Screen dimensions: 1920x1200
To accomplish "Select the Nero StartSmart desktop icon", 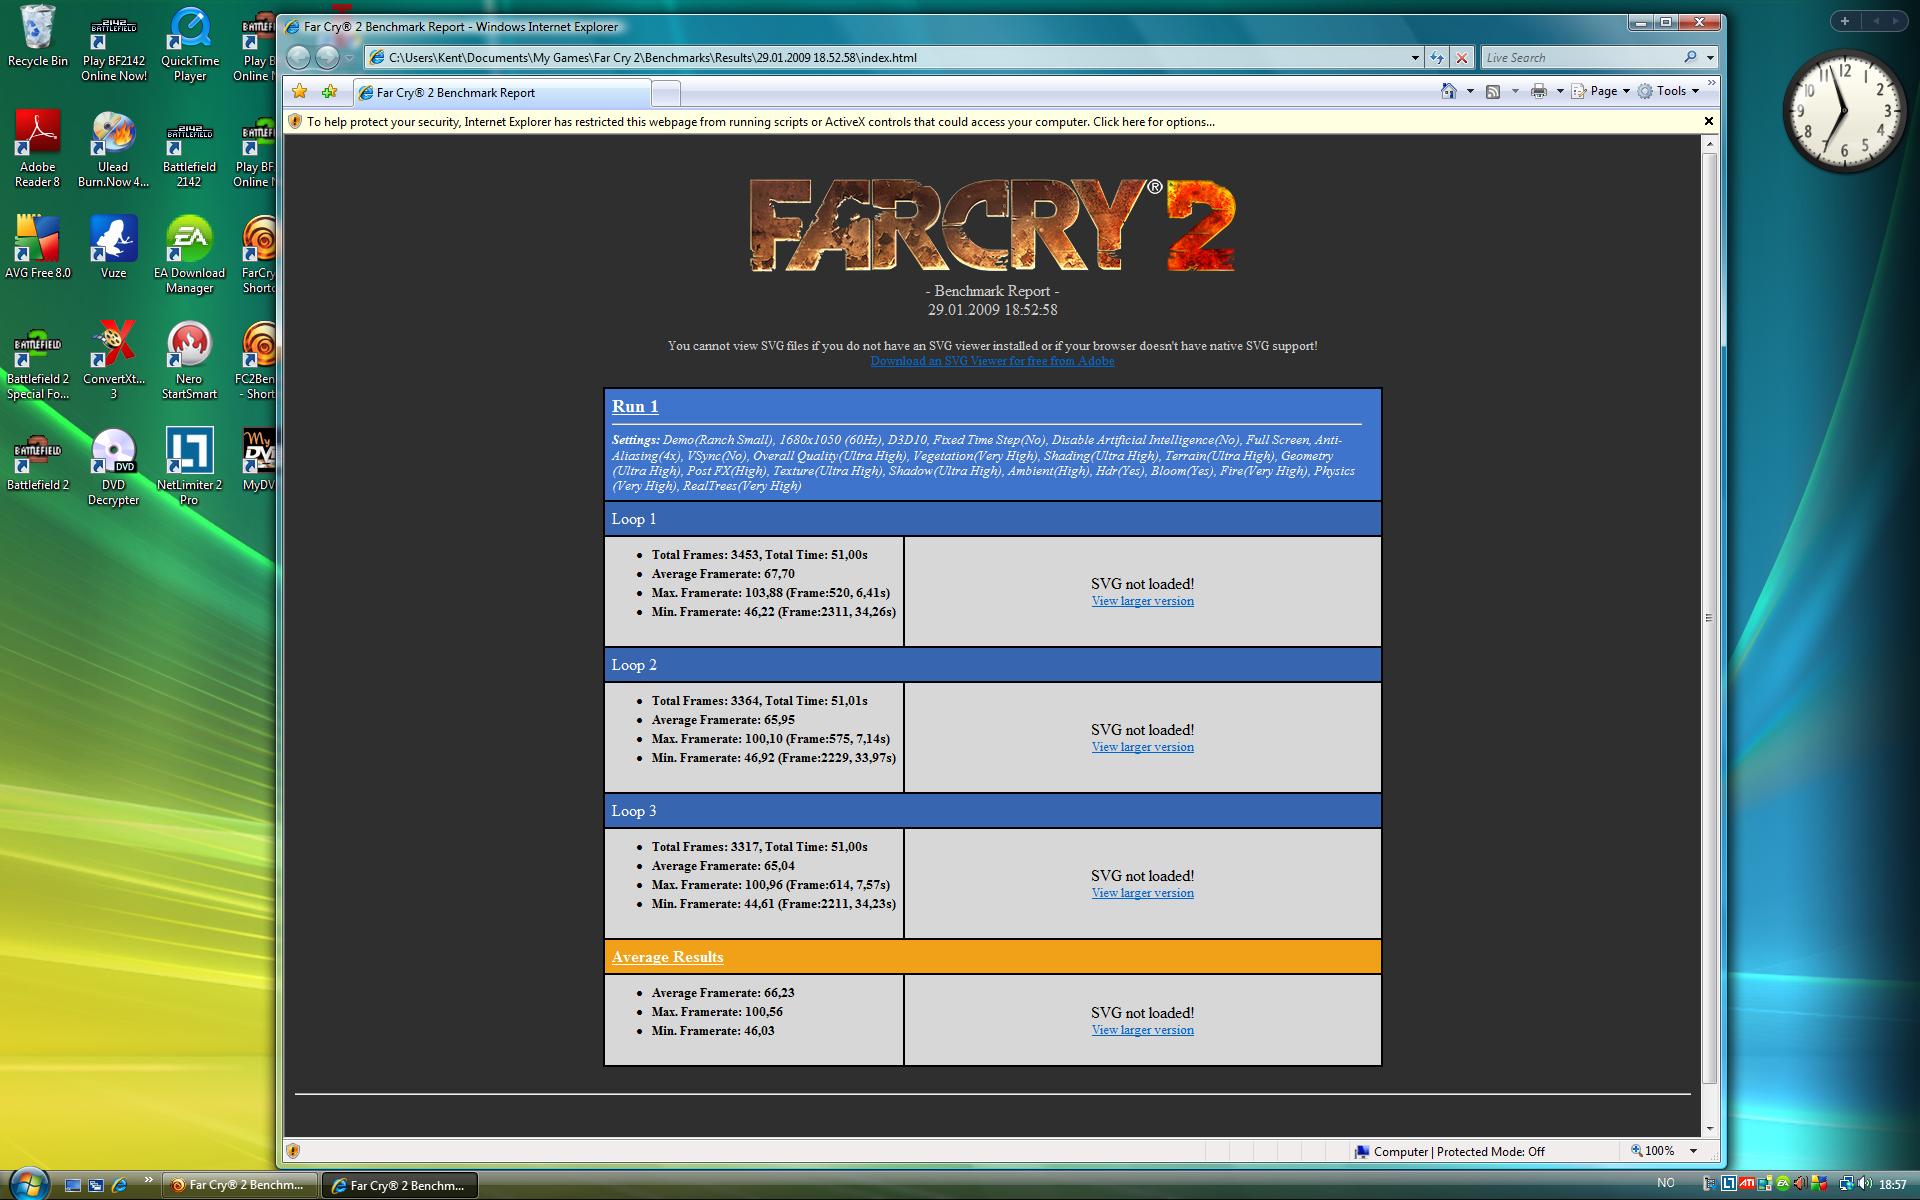I will pyautogui.click(x=189, y=360).
